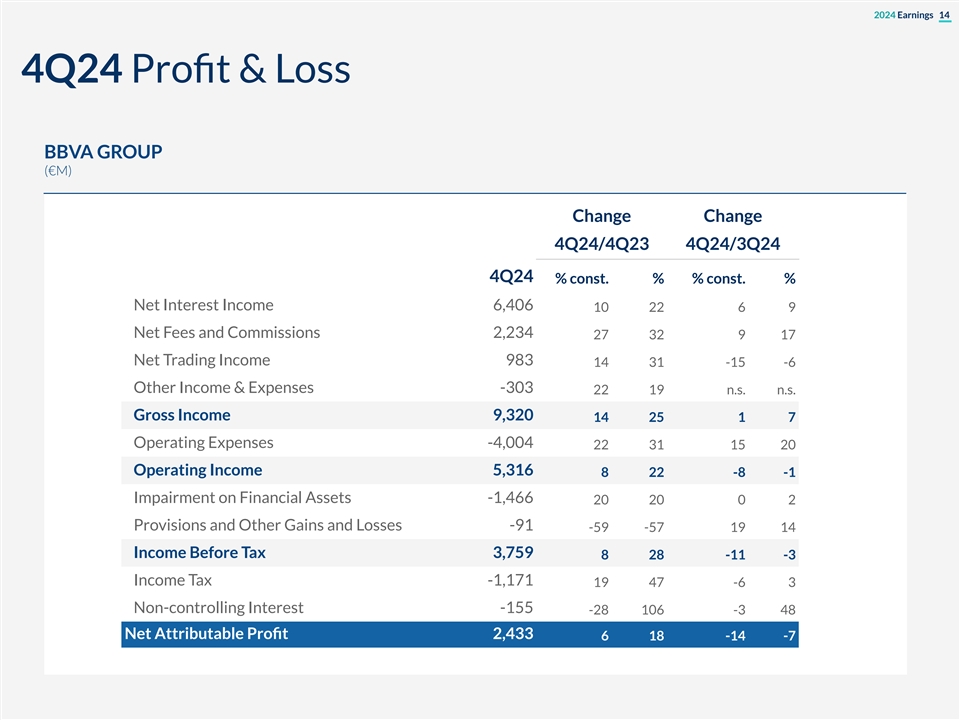960x720 pixels.
Task: Select the Net Interest Income row label
Action: click(203, 305)
